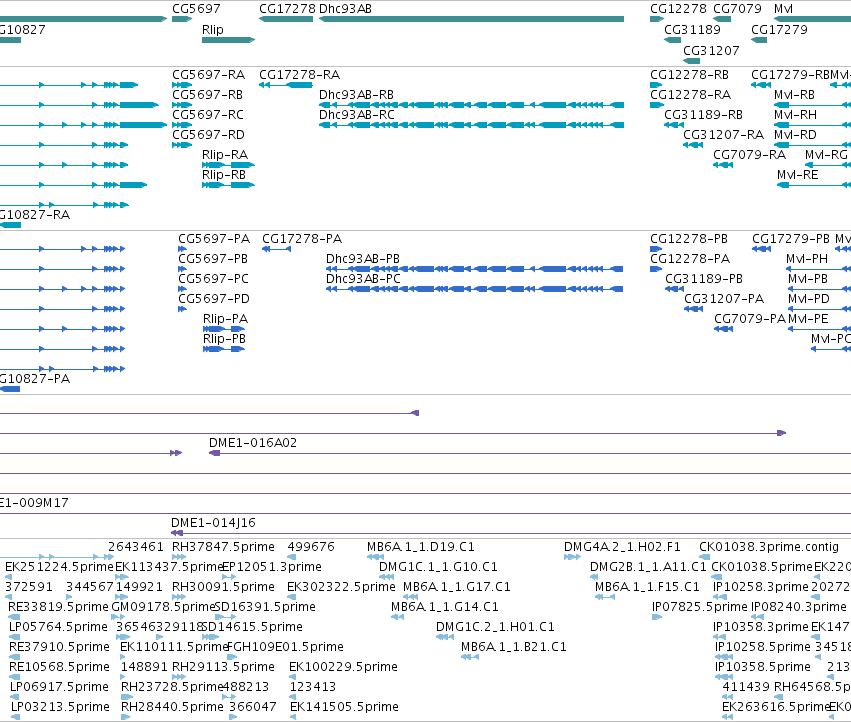Click transcript Mvl-RD label

[795, 135]
